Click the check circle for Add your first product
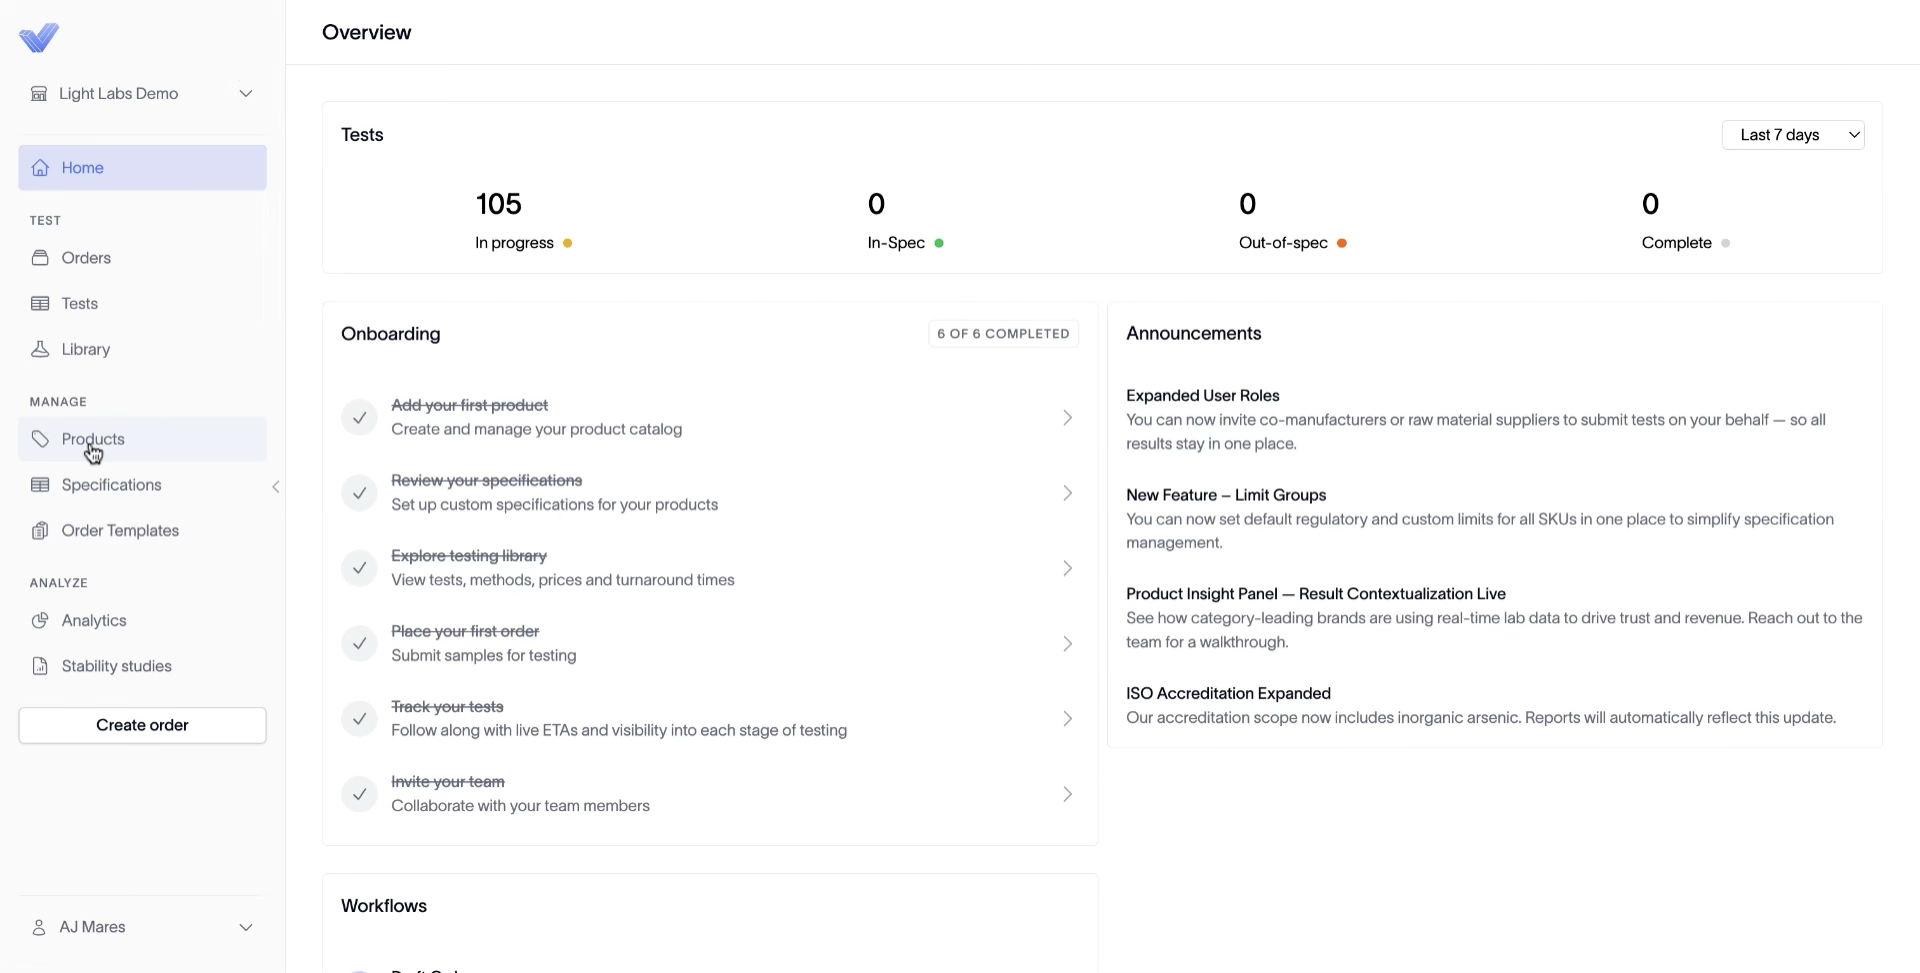The image size is (1920, 973). click(x=359, y=417)
